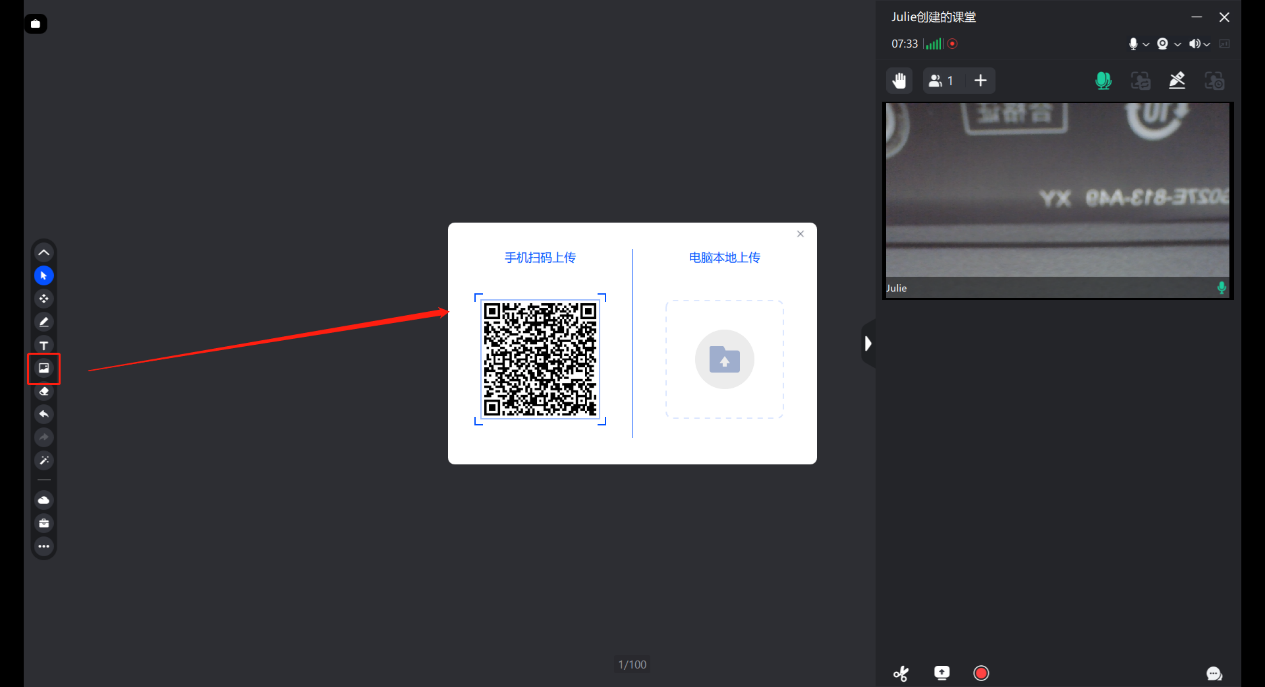Click the red record button at bottom
1265x687 pixels.
[981, 673]
